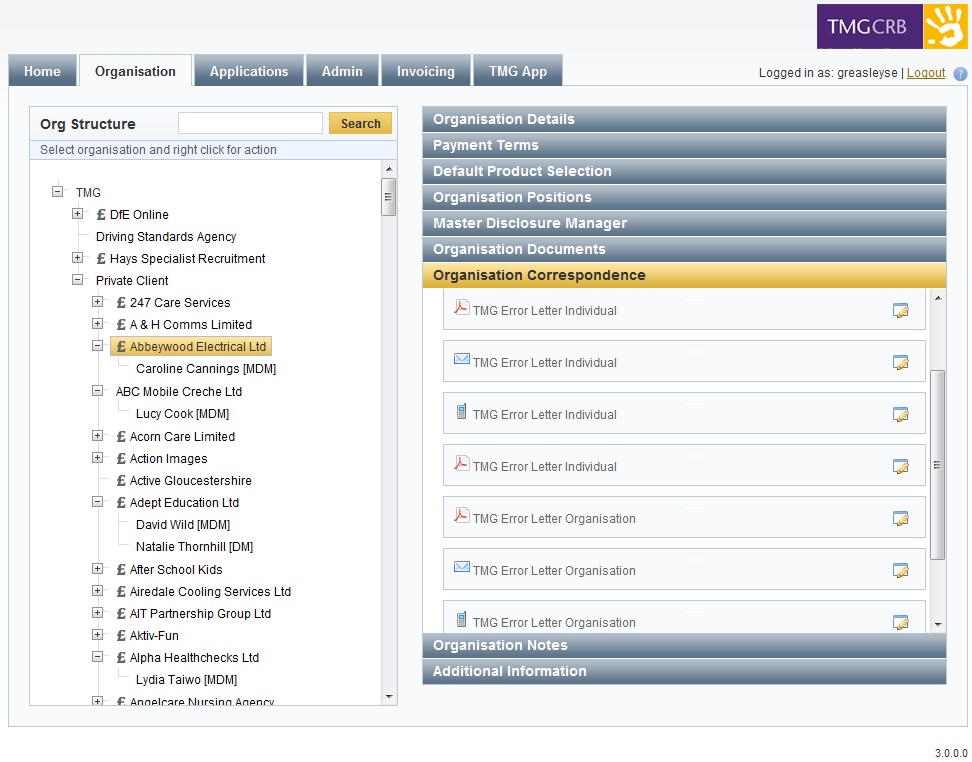
Task: Click phone icon of TMG Error Letter Individual
Action: pos(461,411)
